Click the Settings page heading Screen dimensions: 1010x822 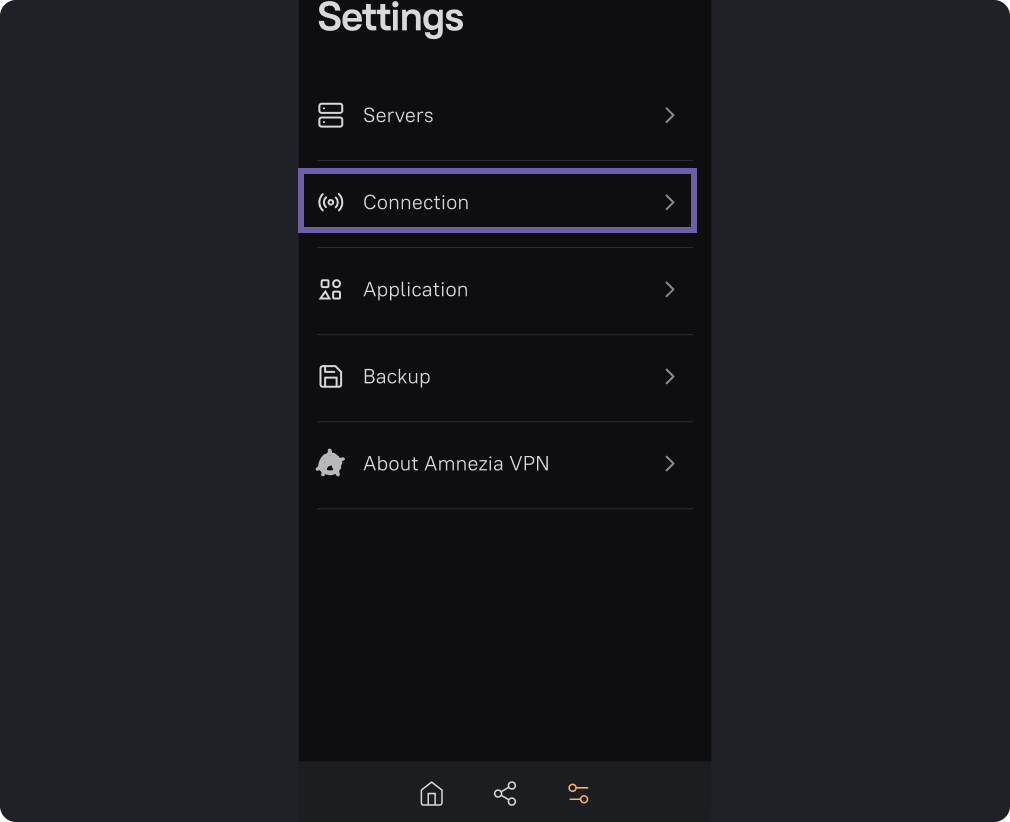coord(391,18)
